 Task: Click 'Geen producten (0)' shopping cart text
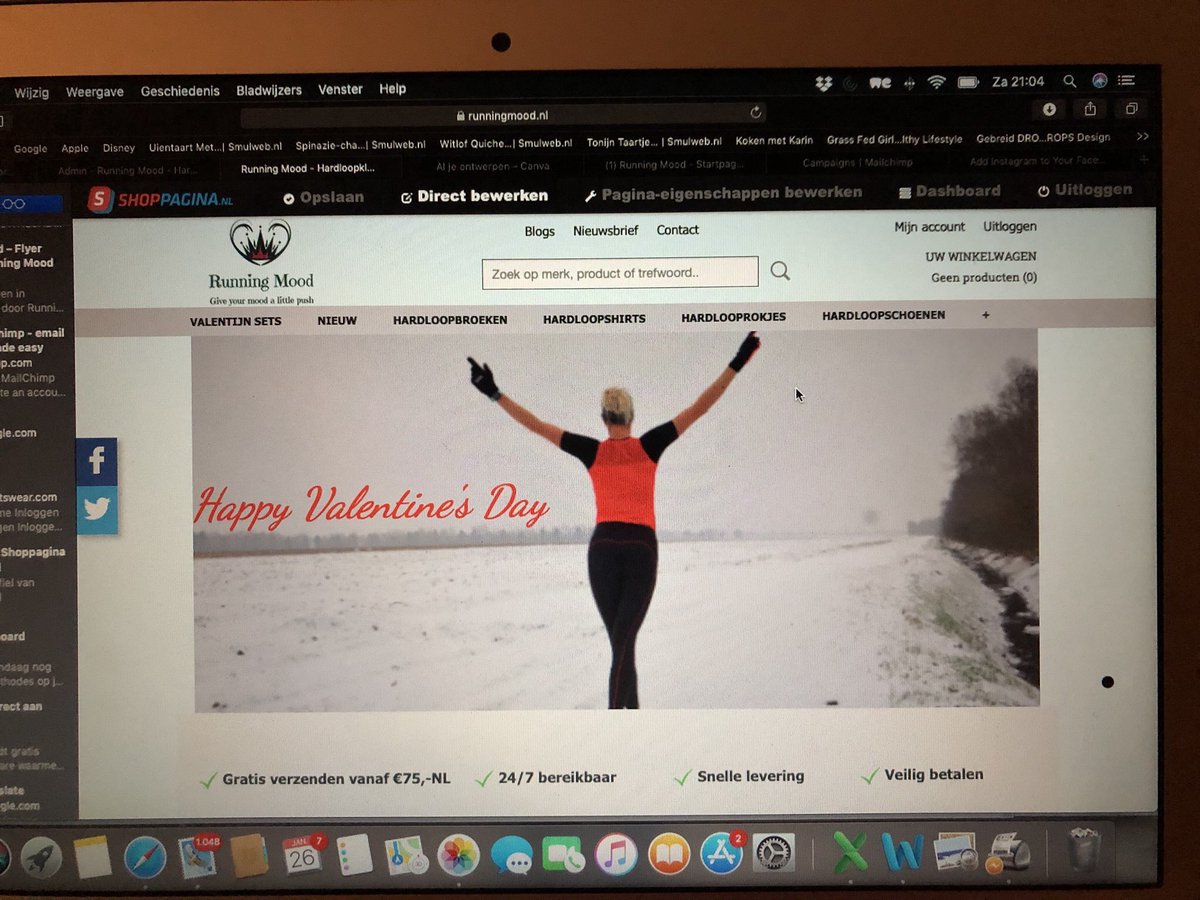984,278
